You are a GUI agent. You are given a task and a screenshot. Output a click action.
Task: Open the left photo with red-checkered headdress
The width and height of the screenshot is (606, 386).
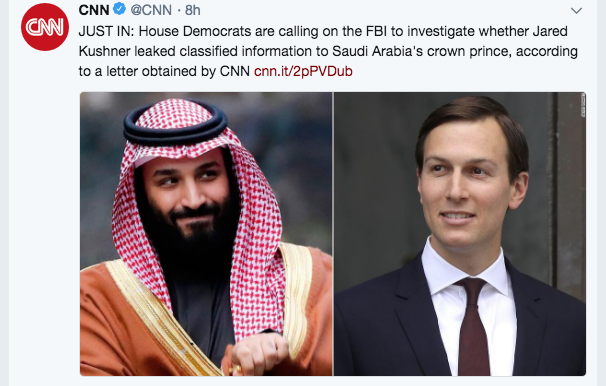pos(206,234)
